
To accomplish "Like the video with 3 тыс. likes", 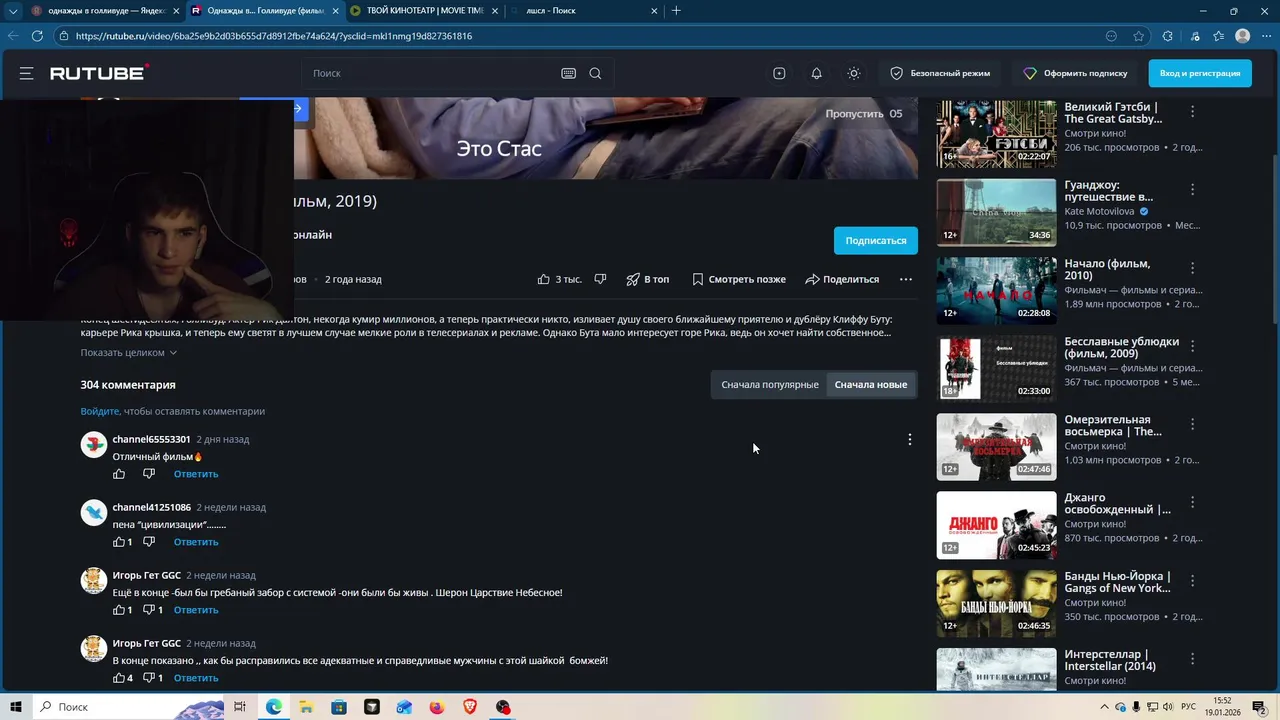I will pyautogui.click(x=559, y=279).
